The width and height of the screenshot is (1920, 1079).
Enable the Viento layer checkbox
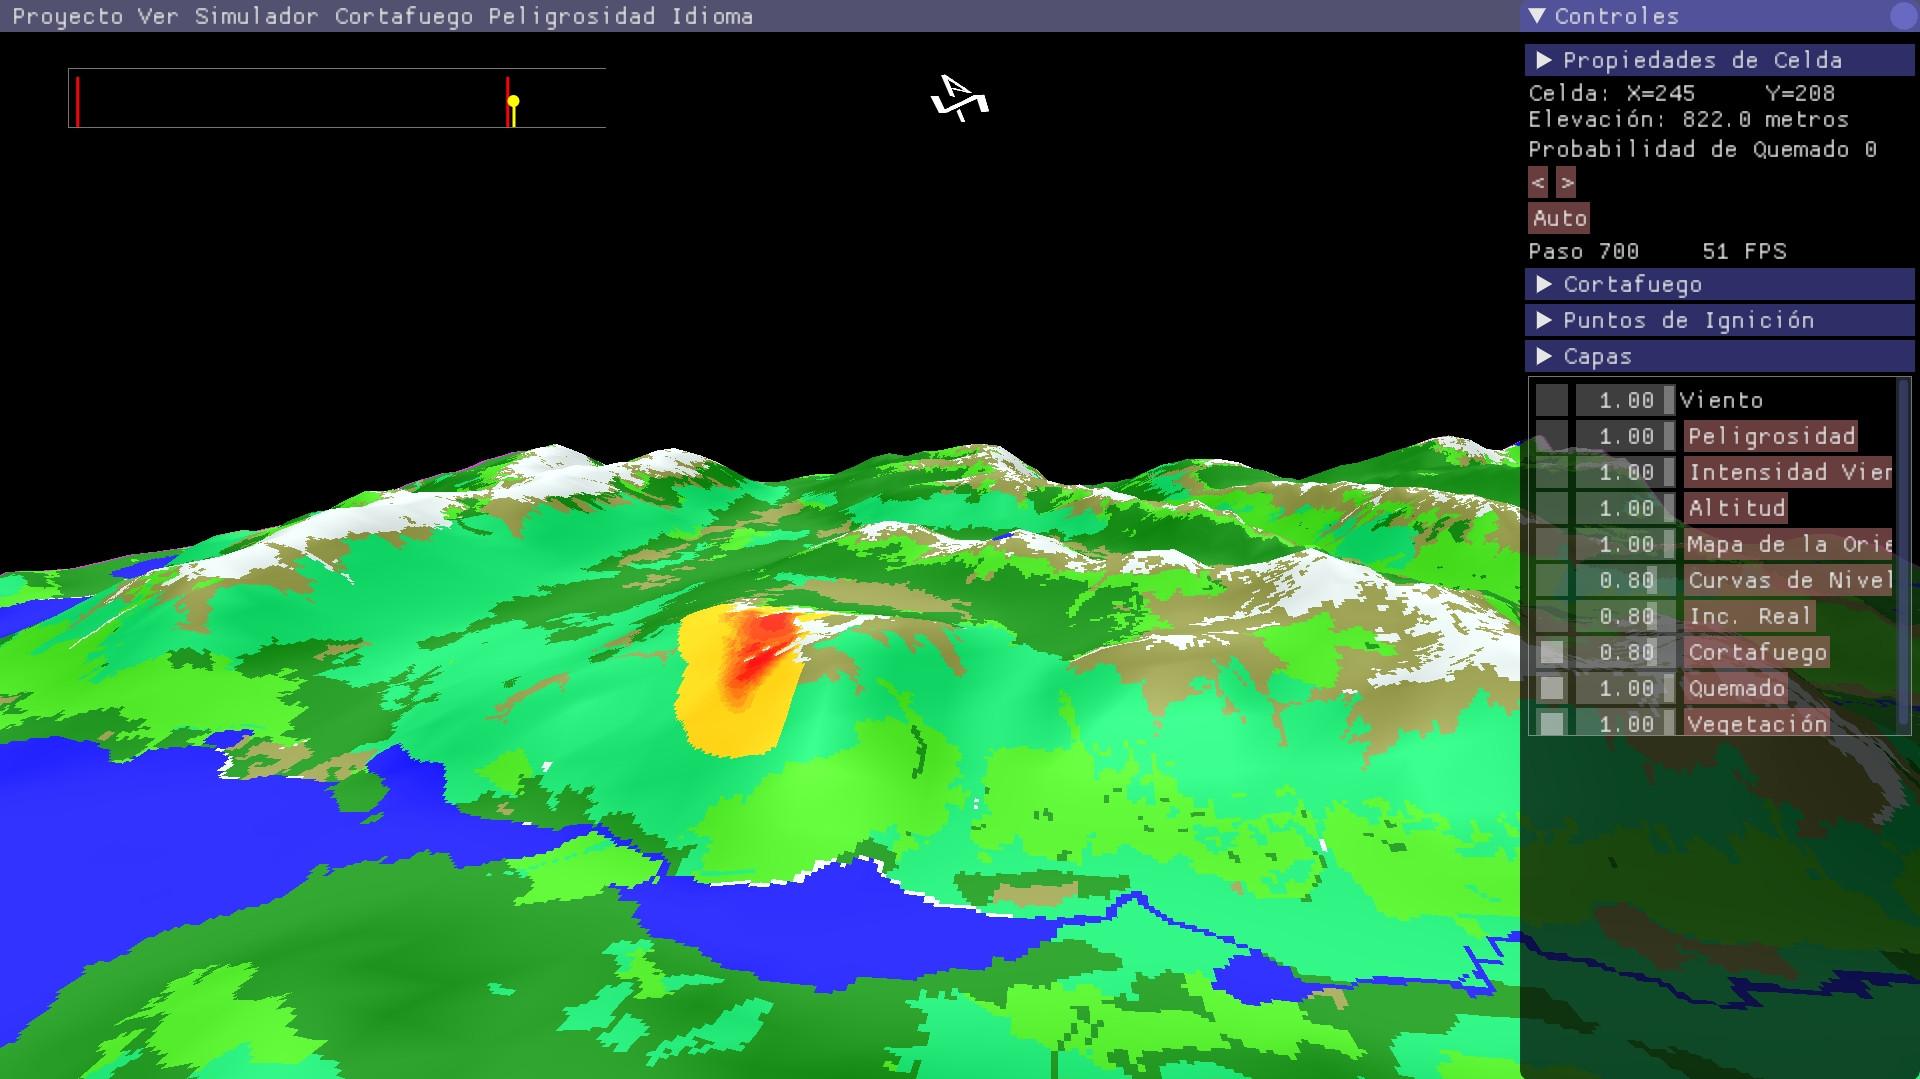click(1551, 400)
